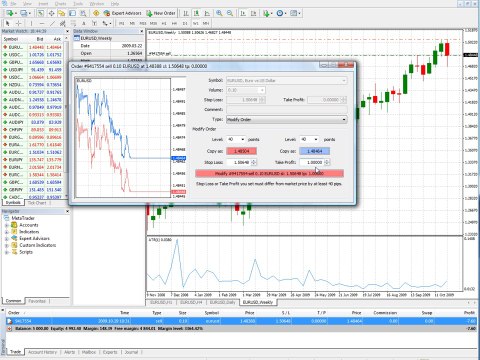Open the Insert menu
Image resolution: width=480 pixels, height=360 pixels.
[x=43, y=4]
